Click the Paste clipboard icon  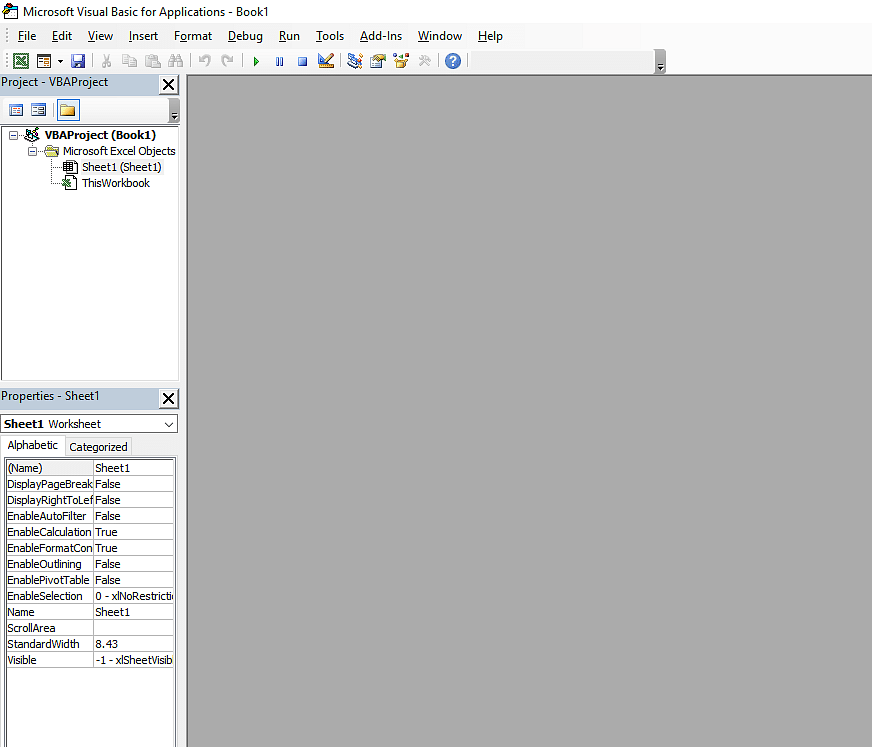[x=152, y=61]
